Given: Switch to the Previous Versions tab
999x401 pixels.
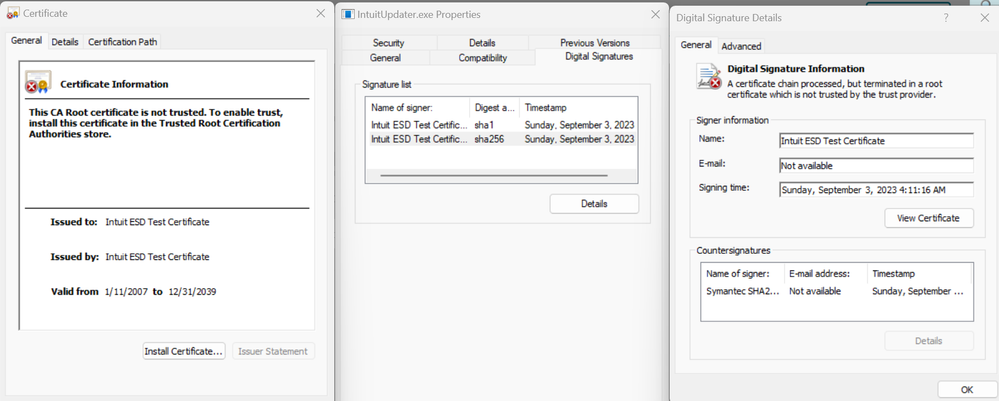Looking at the screenshot, I should coord(594,43).
